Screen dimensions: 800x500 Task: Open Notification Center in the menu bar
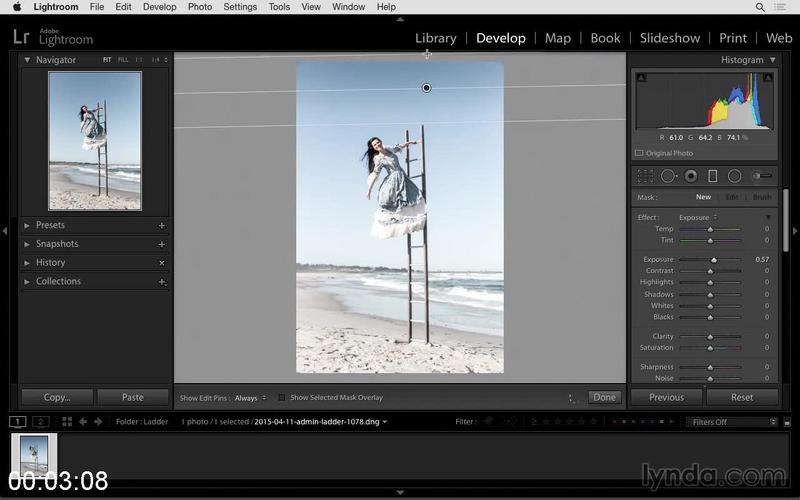coord(780,7)
